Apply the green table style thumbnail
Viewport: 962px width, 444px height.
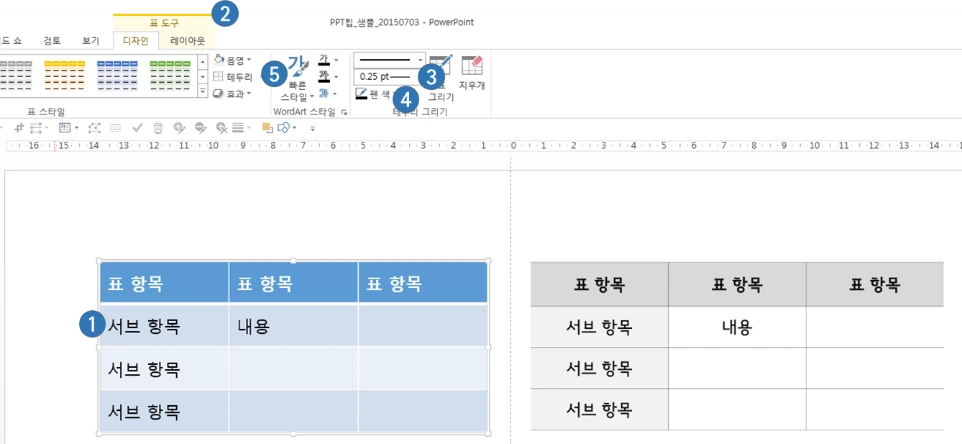(x=170, y=76)
